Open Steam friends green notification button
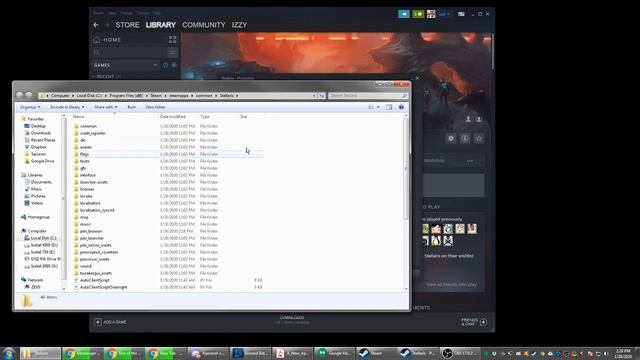Image resolution: width=640 pixels, height=360 pixels. point(418,14)
